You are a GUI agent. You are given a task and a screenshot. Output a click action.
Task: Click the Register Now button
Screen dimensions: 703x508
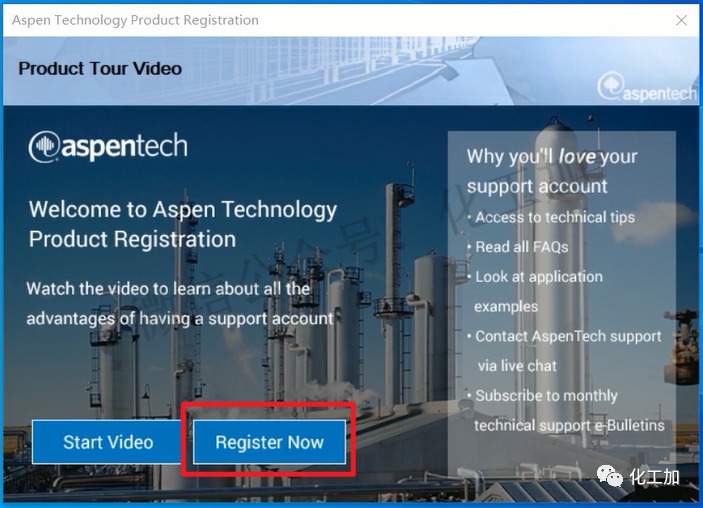(x=269, y=442)
